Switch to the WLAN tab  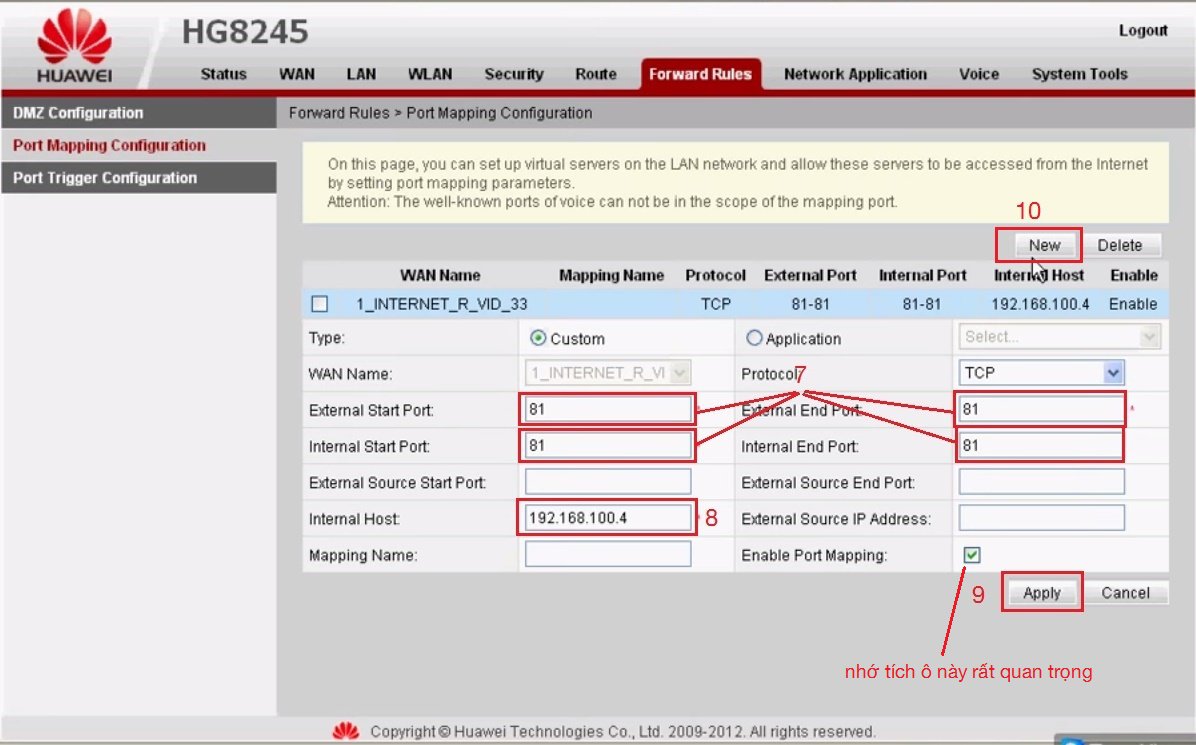tap(429, 74)
